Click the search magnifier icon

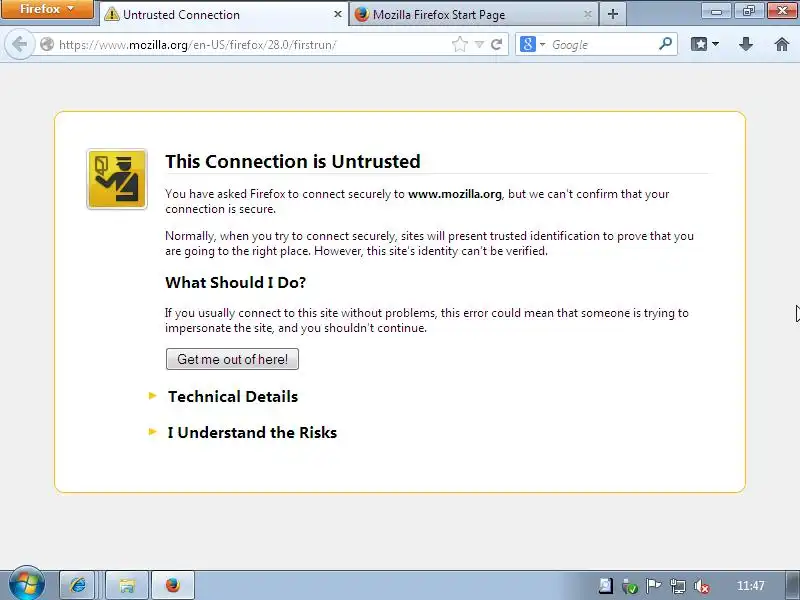coord(665,44)
